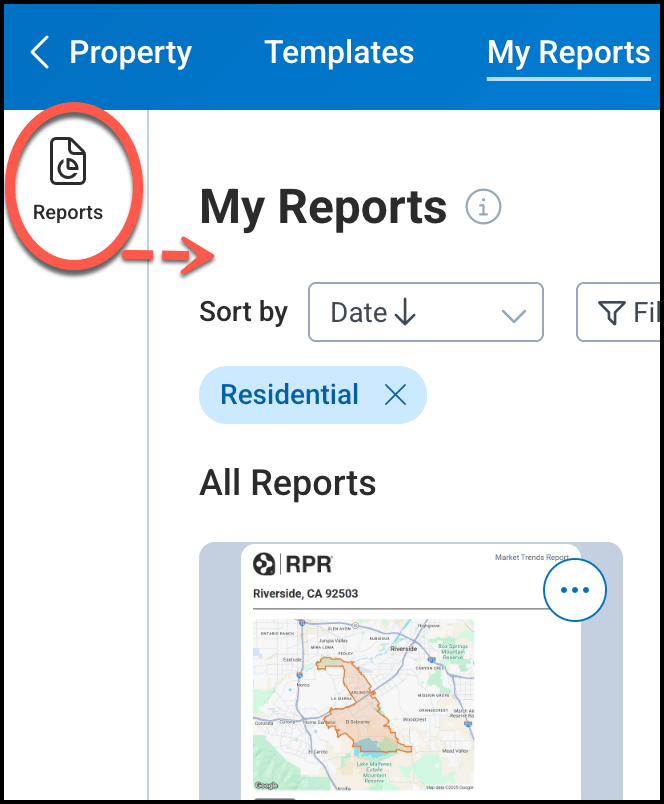Click the Market Trends Report label
664x804 pixels.
[x=531, y=558]
